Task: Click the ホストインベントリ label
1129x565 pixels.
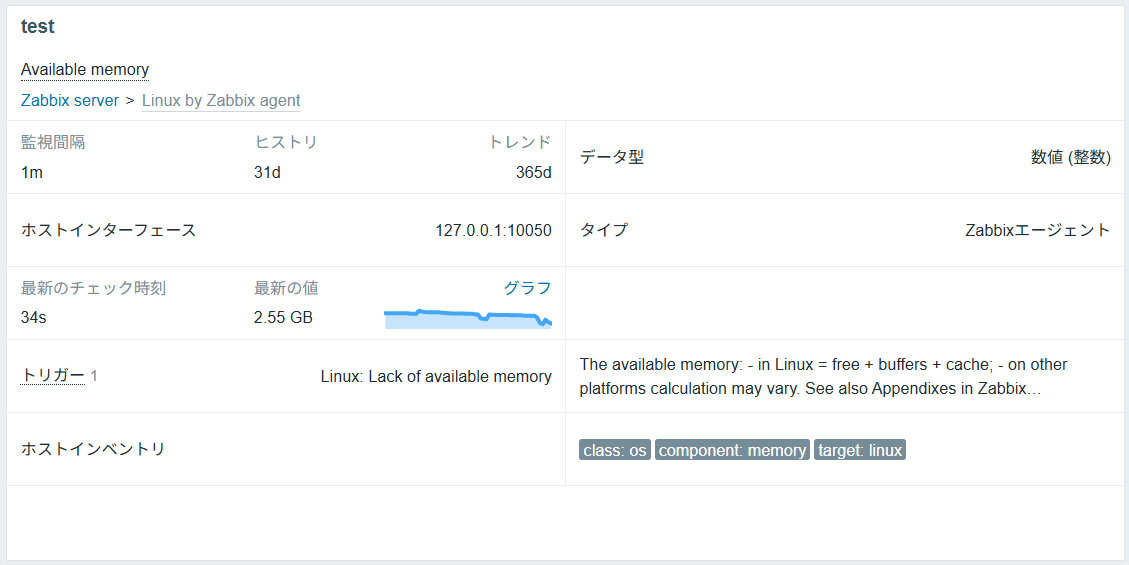Action: click(93, 449)
